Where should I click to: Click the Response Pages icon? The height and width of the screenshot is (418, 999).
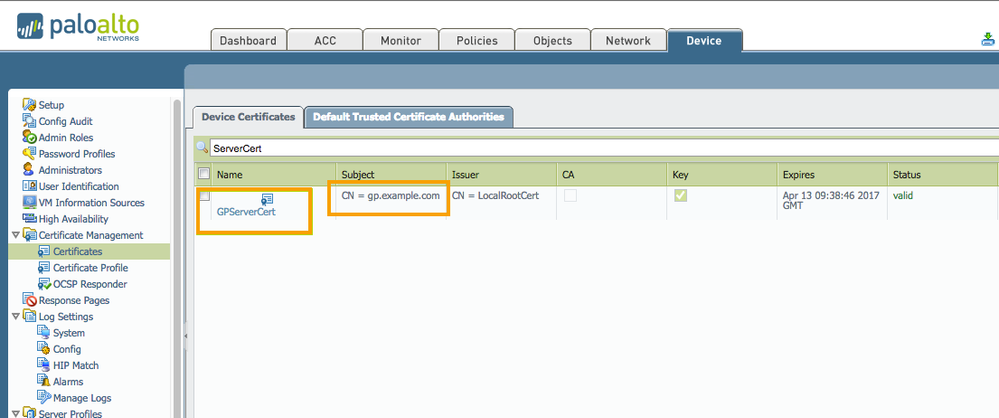pos(29,300)
